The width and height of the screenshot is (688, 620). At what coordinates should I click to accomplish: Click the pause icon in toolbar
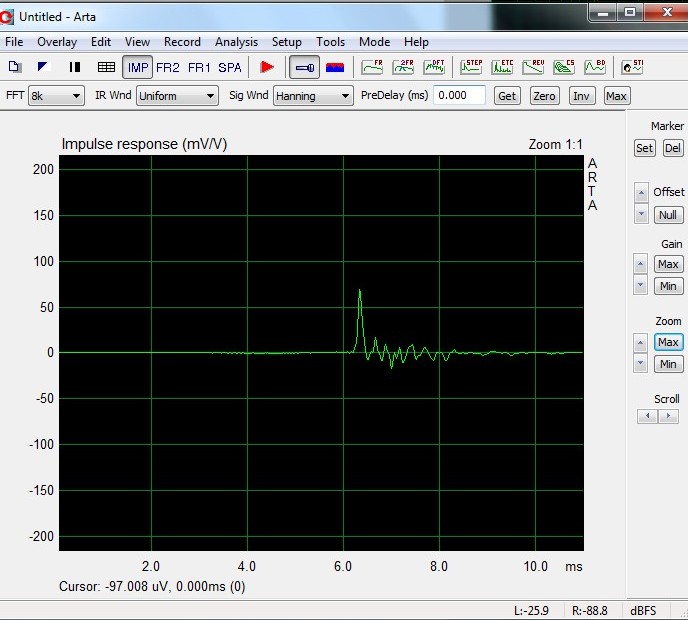(x=74, y=67)
